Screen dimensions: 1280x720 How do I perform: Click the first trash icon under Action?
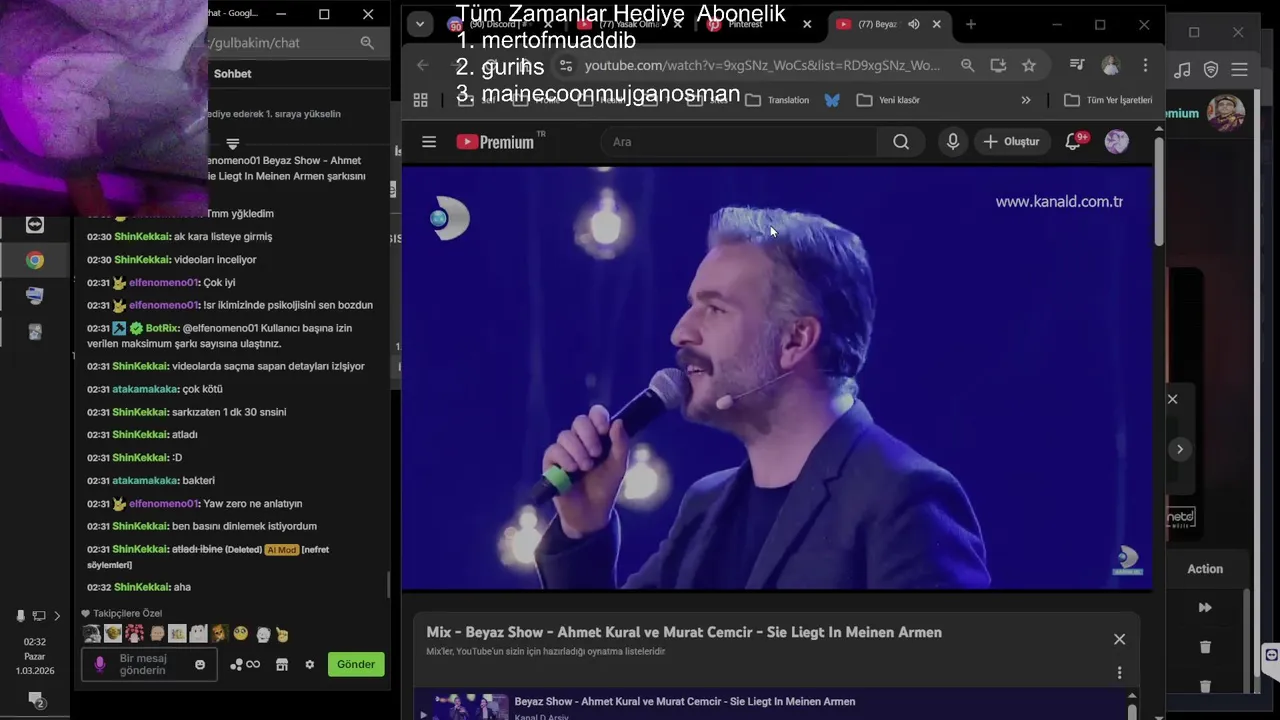click(x=1205, y=647)
